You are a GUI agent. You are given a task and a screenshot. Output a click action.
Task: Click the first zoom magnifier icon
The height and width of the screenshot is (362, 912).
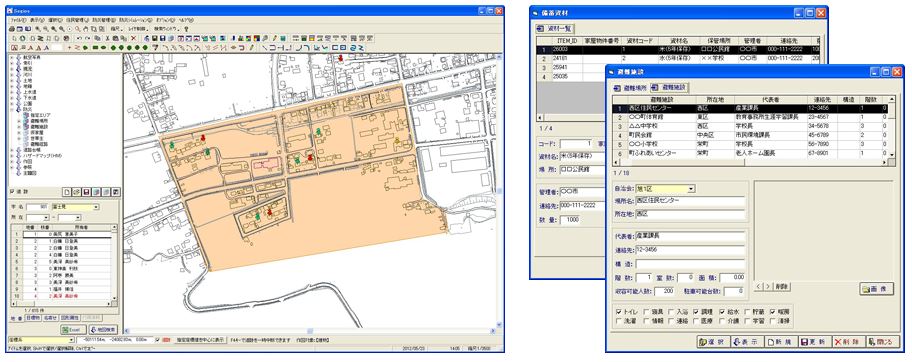pos(38,29)
